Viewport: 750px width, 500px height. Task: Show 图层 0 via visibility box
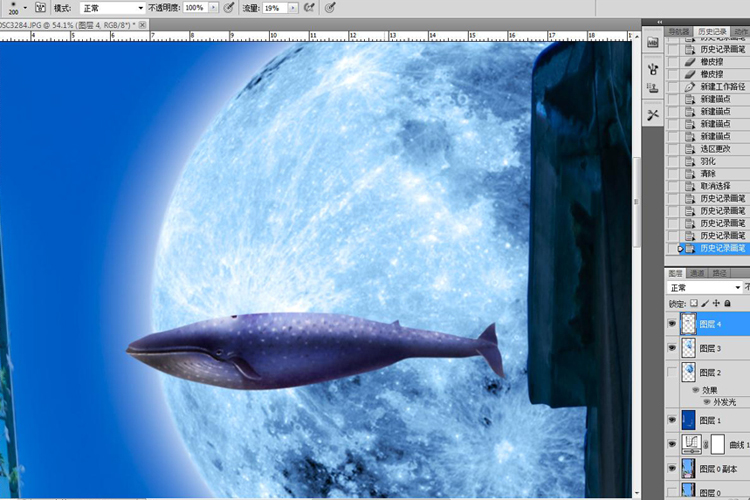coord(672,491)
